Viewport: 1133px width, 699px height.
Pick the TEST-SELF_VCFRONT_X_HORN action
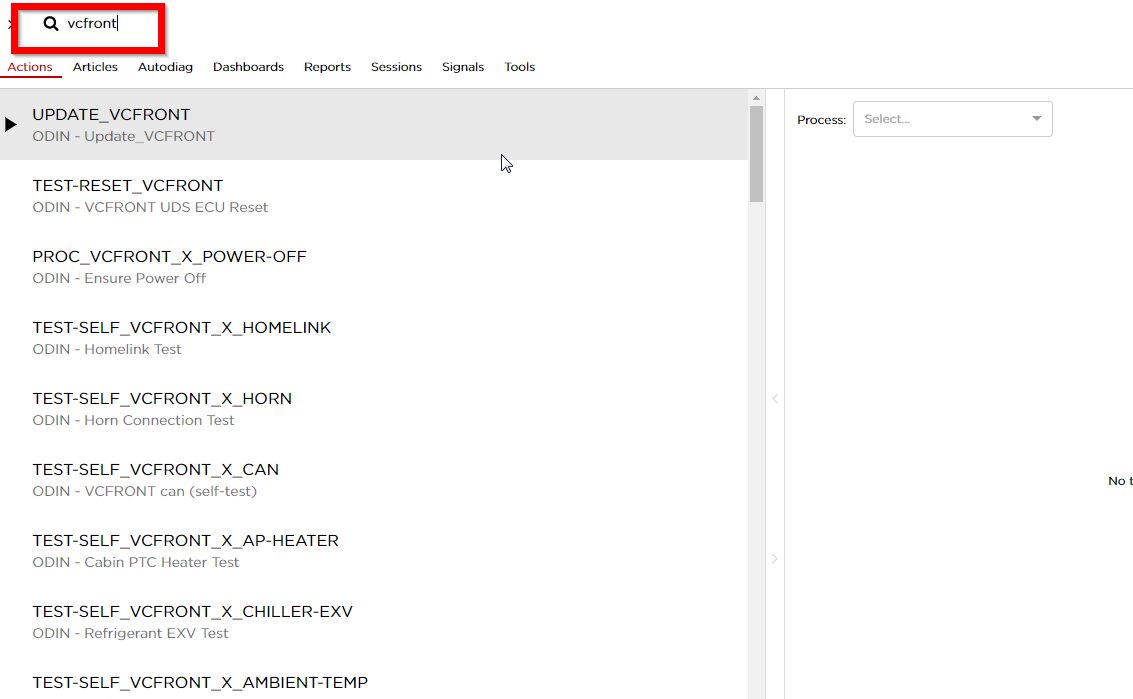tap(374, 408)
